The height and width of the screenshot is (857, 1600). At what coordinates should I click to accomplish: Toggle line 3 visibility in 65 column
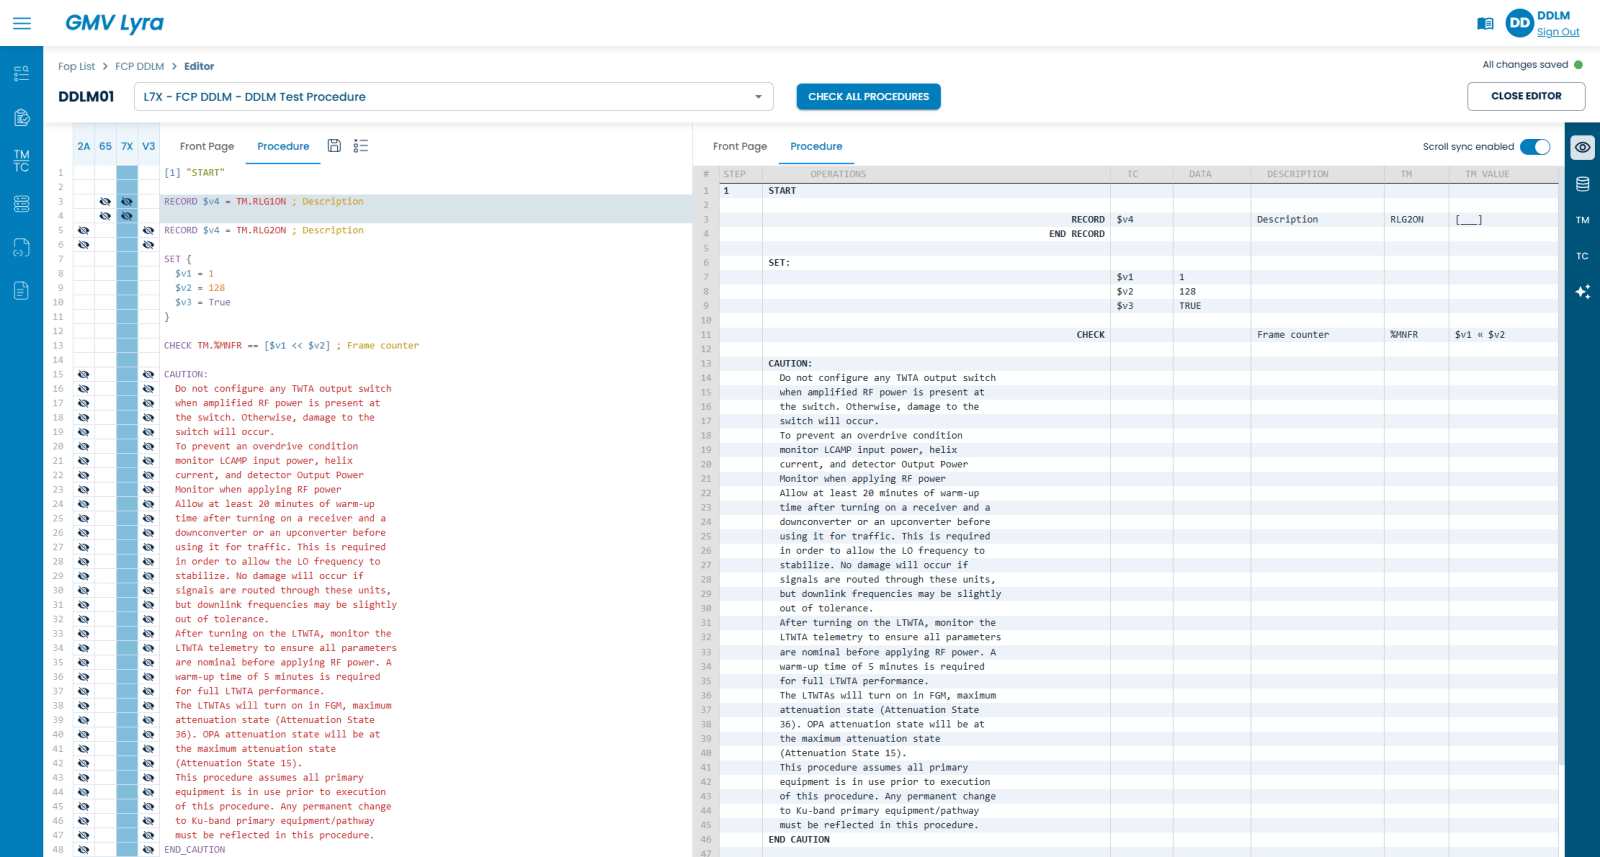[x=105, y=202]
